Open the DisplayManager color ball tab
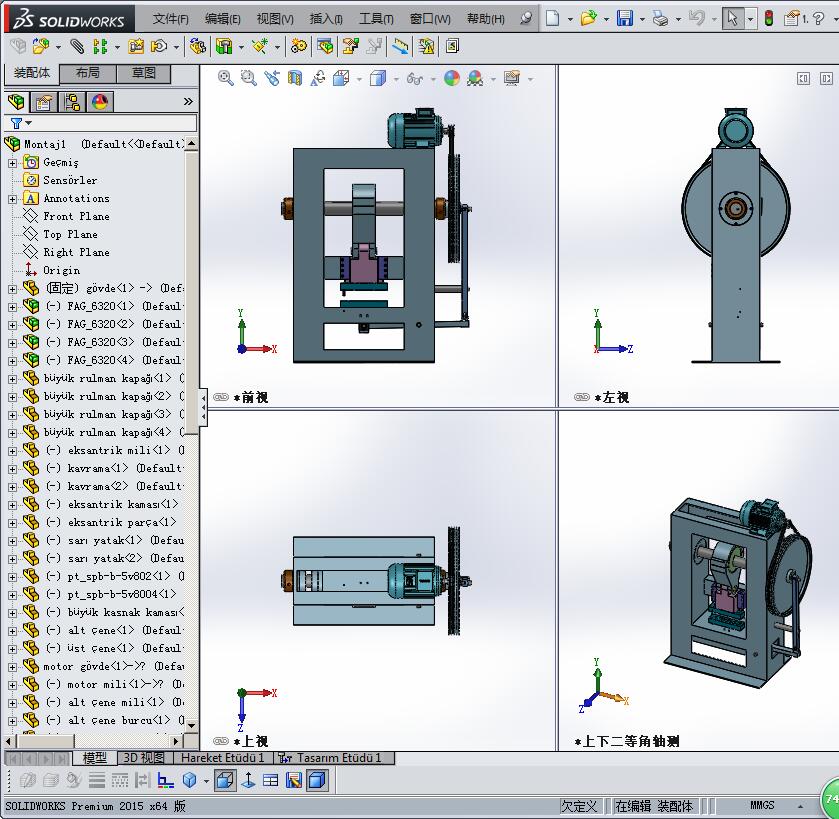This screenshot has height=819, width=839. tap(100, 101)
